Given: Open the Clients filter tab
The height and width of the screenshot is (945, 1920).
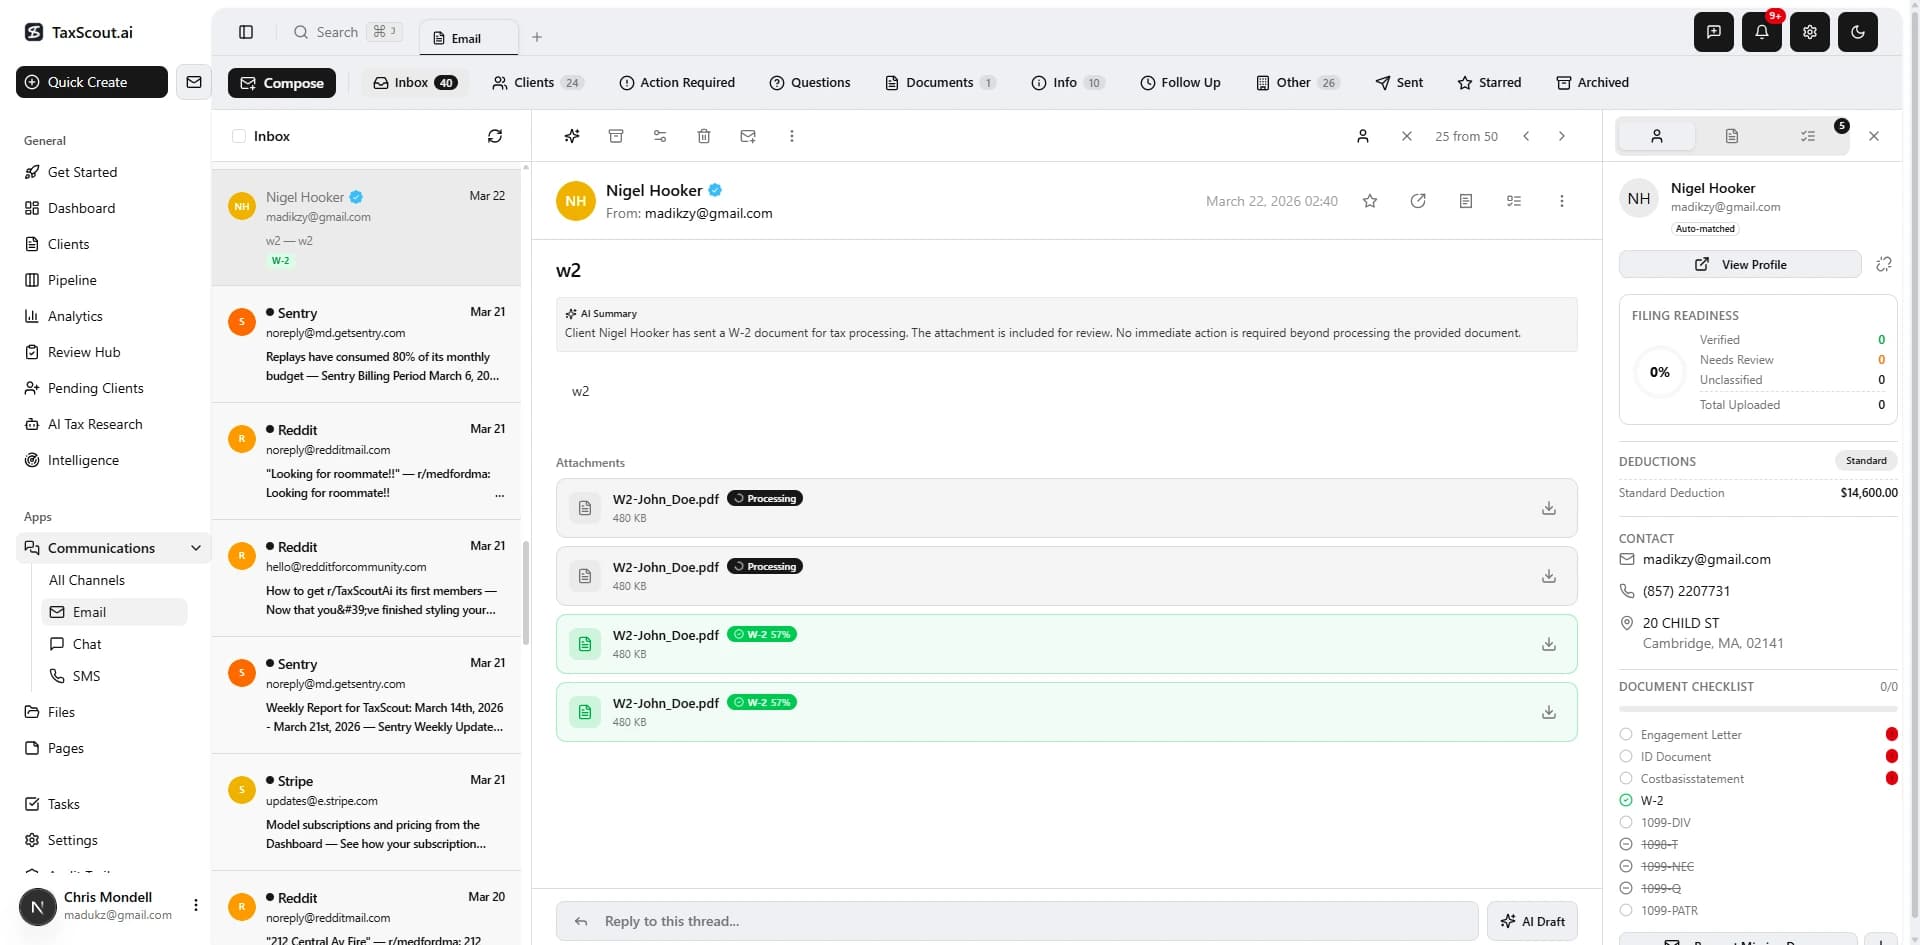Looking at the screenshot, I should (x=538, y=82).
